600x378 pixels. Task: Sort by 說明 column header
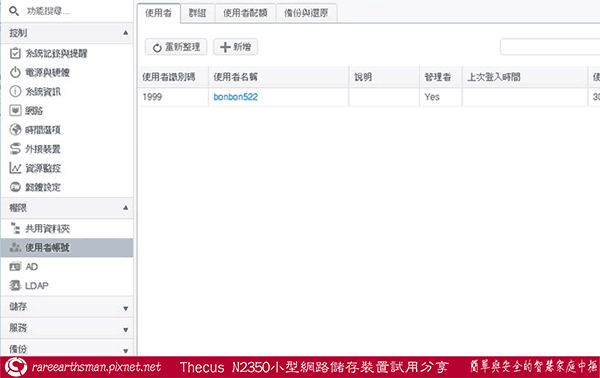384,77
